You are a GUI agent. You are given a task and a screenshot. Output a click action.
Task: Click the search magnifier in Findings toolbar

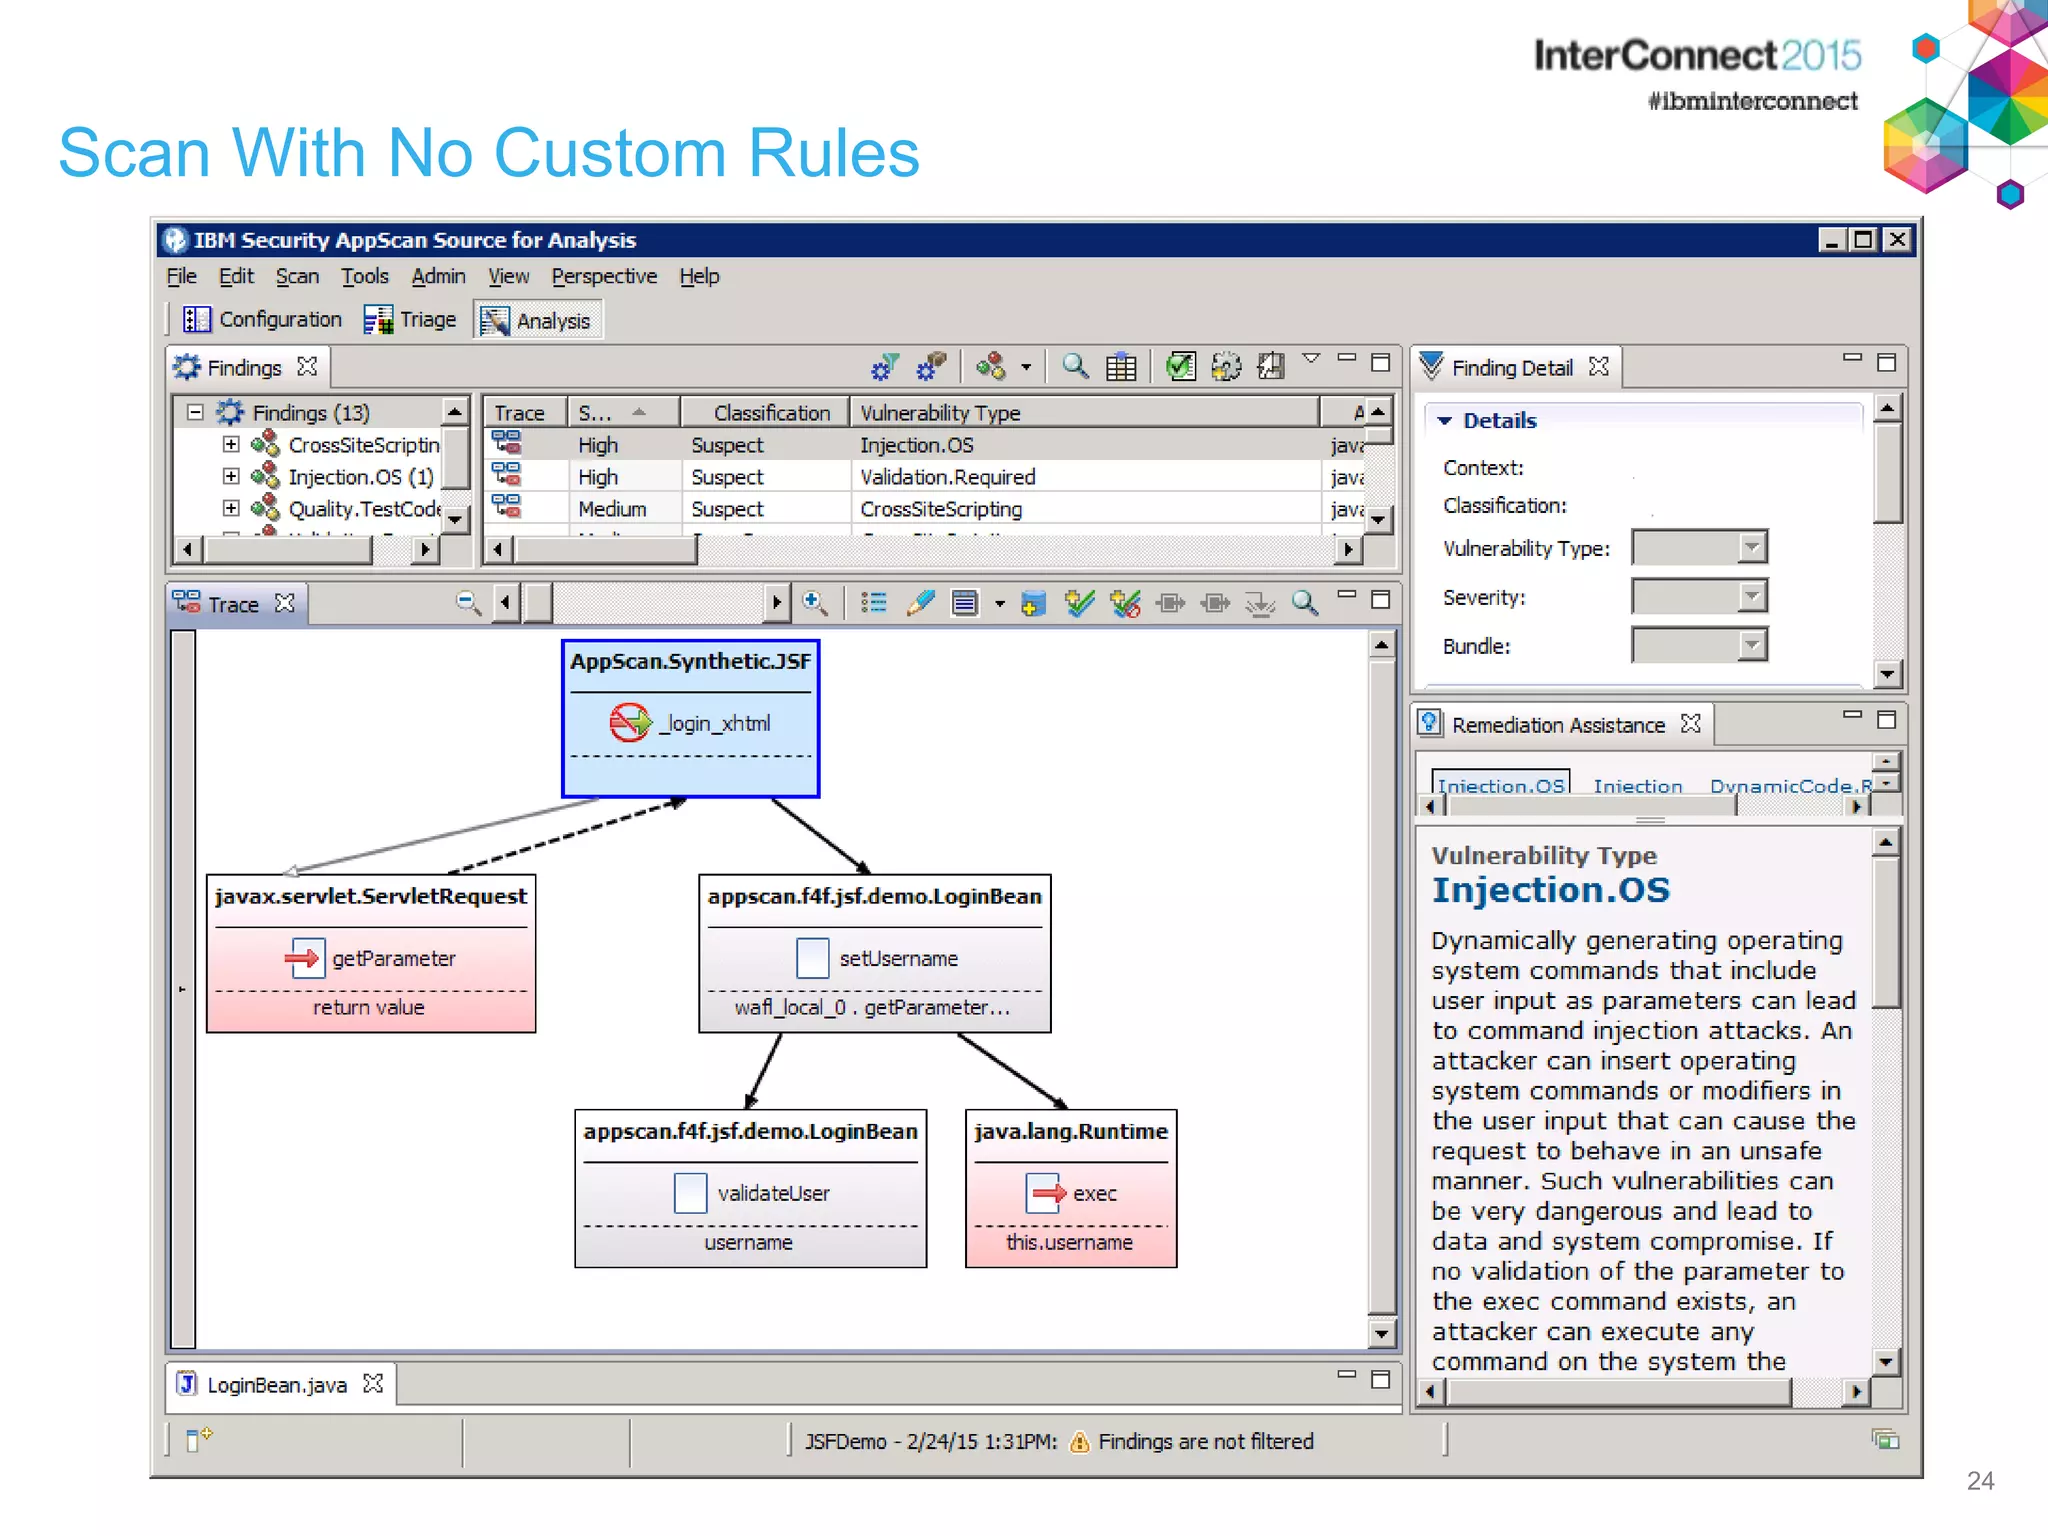[1075, 367]
